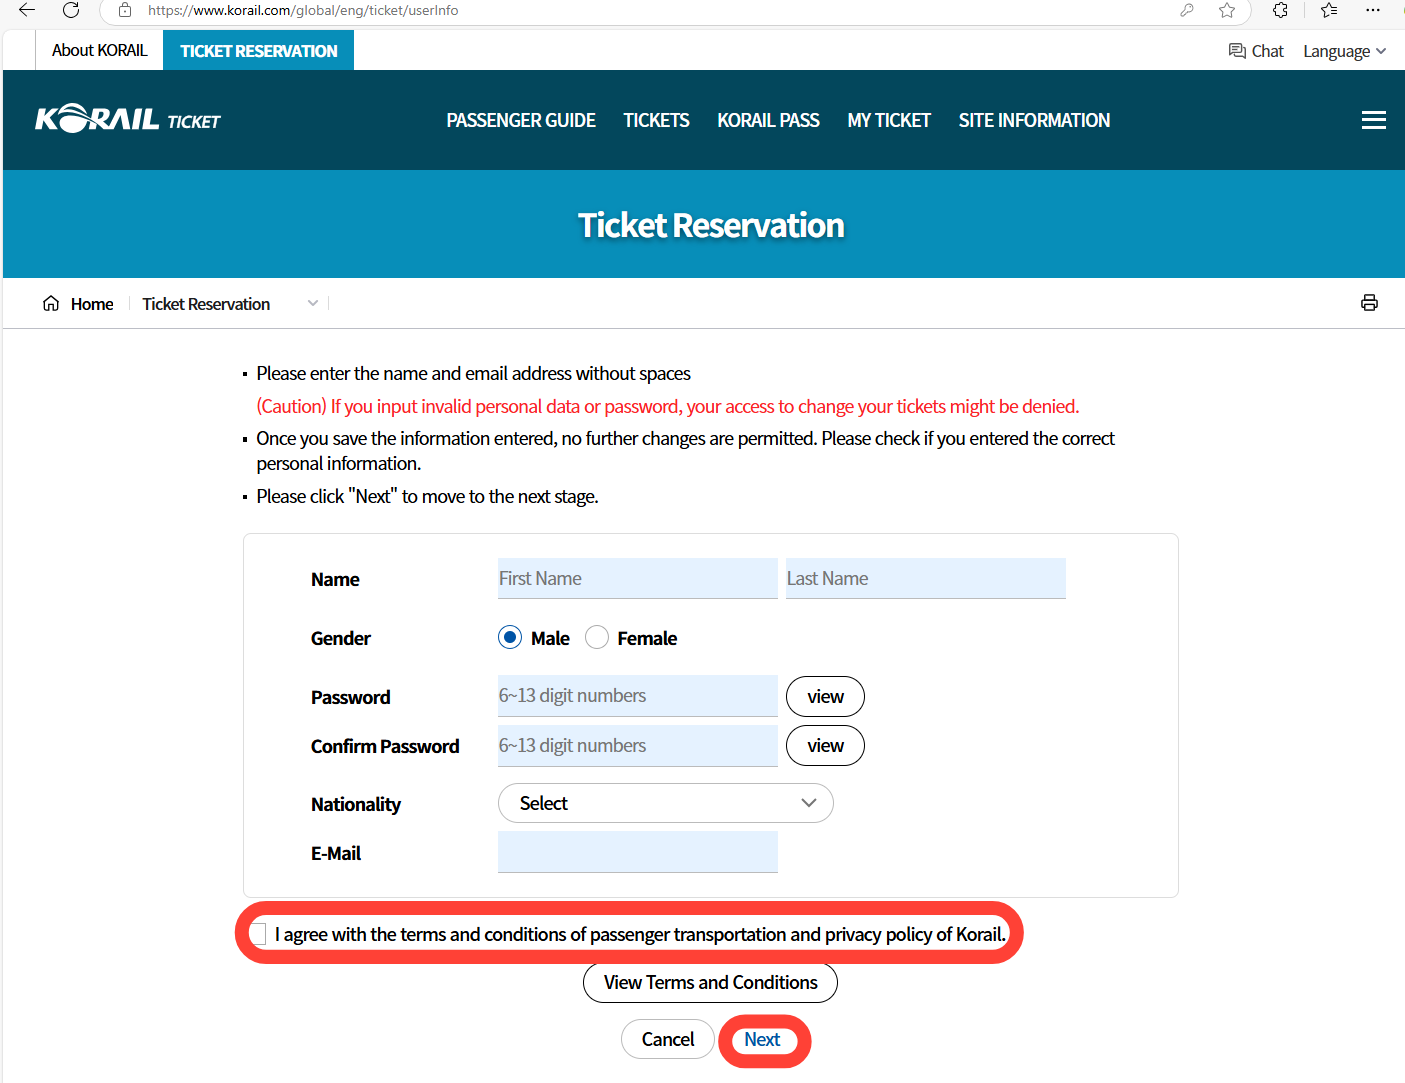1405x1083 pixels.
Task: Select the Male radio button
Action: pyautogui.click(x=510, y=638)
